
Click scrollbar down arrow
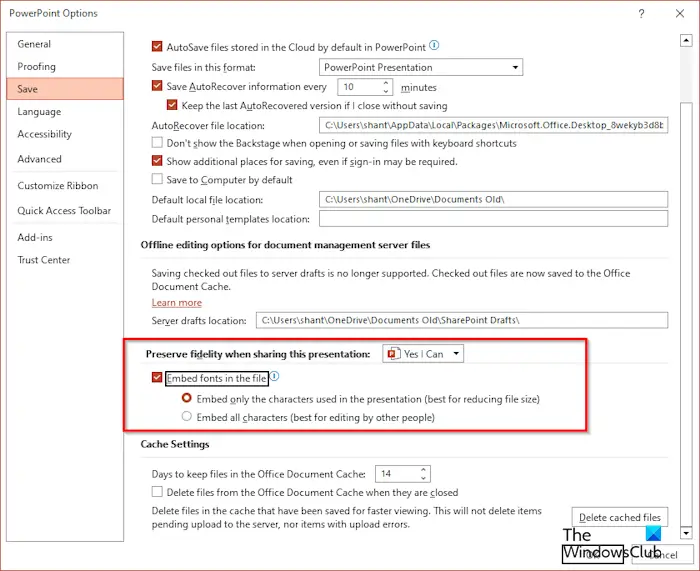(686, 533)
